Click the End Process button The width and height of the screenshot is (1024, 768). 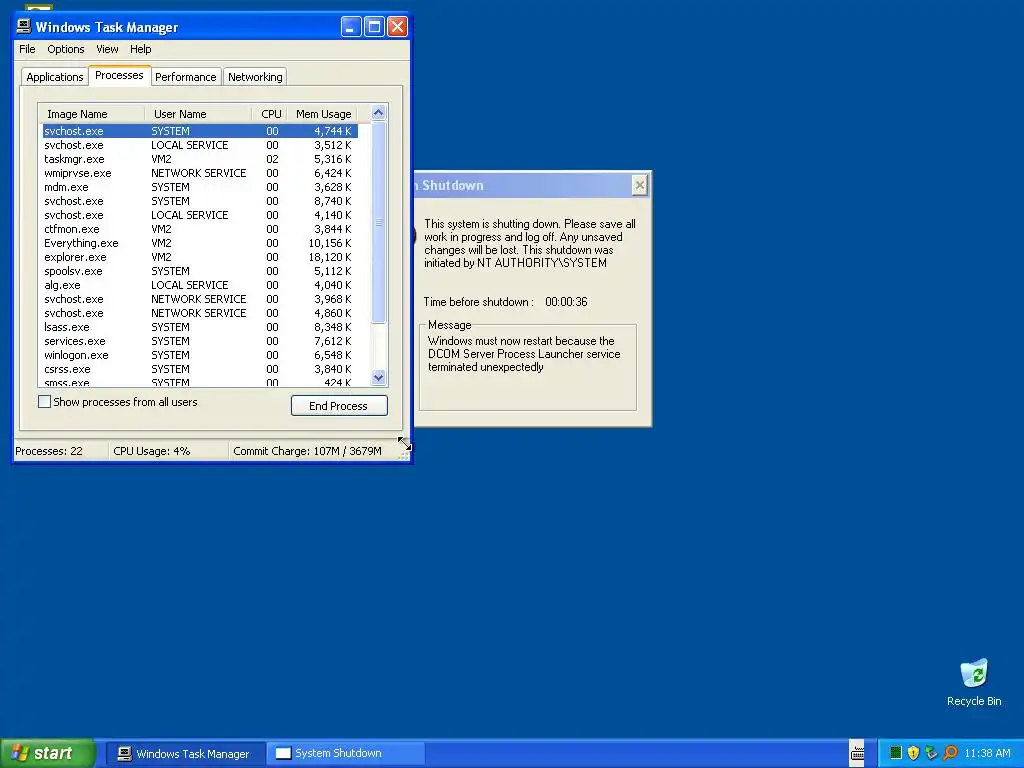click(x=339, y=406)
